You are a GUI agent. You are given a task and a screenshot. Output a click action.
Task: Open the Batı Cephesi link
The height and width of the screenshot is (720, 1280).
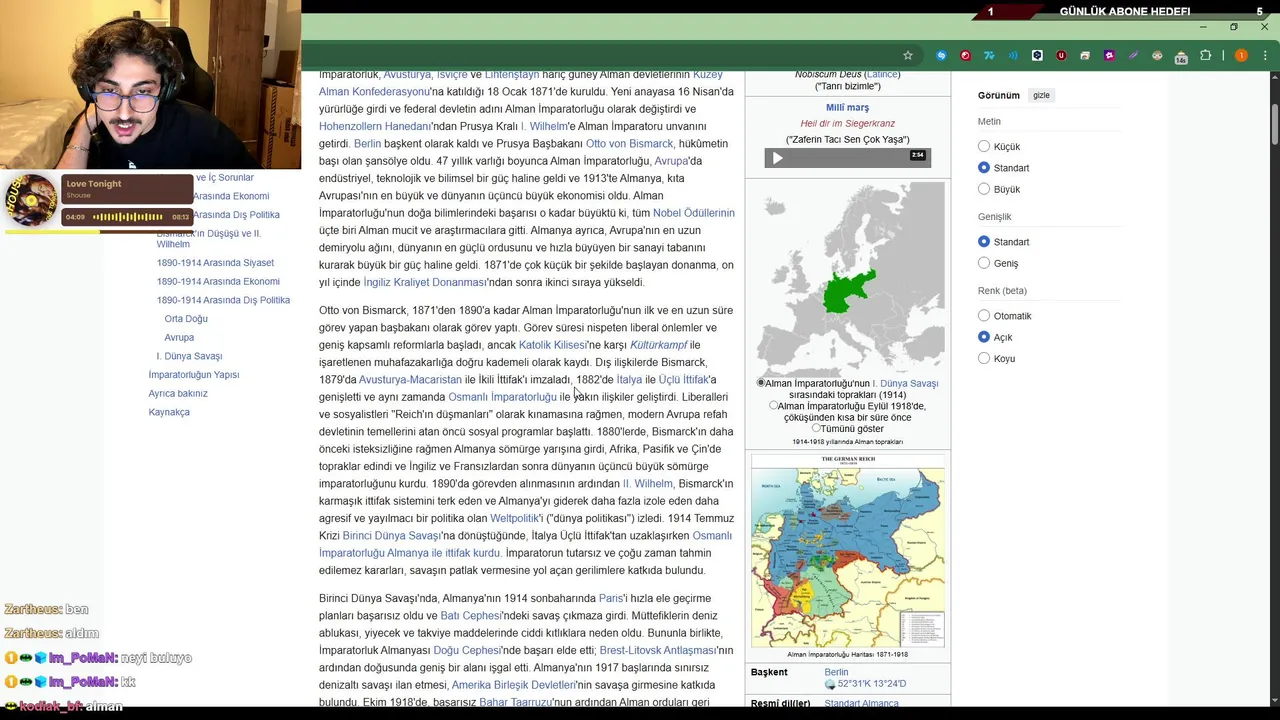pos(469,616)
